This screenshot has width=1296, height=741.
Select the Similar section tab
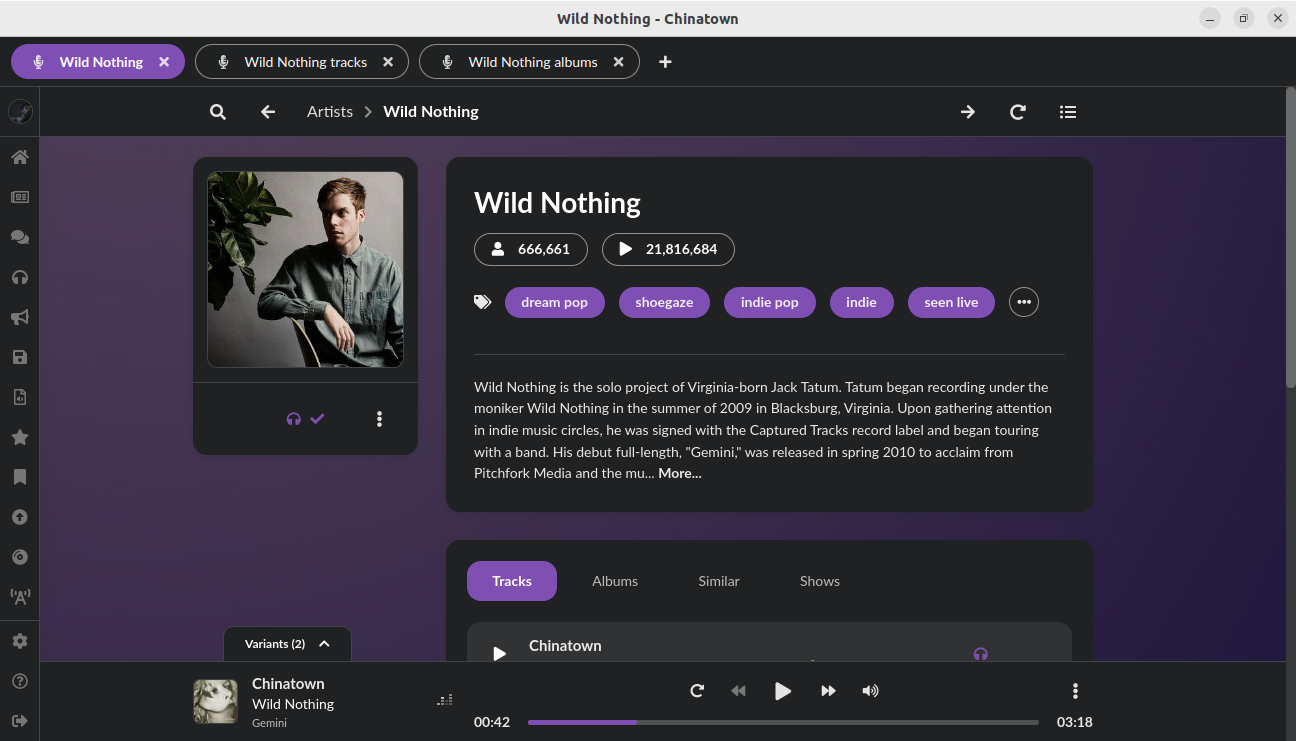click(719, 581)
